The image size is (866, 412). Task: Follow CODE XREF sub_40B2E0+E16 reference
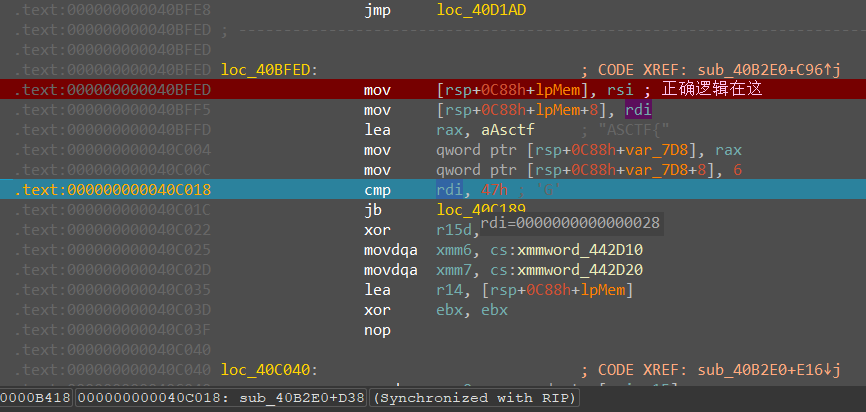coord(769,370)
